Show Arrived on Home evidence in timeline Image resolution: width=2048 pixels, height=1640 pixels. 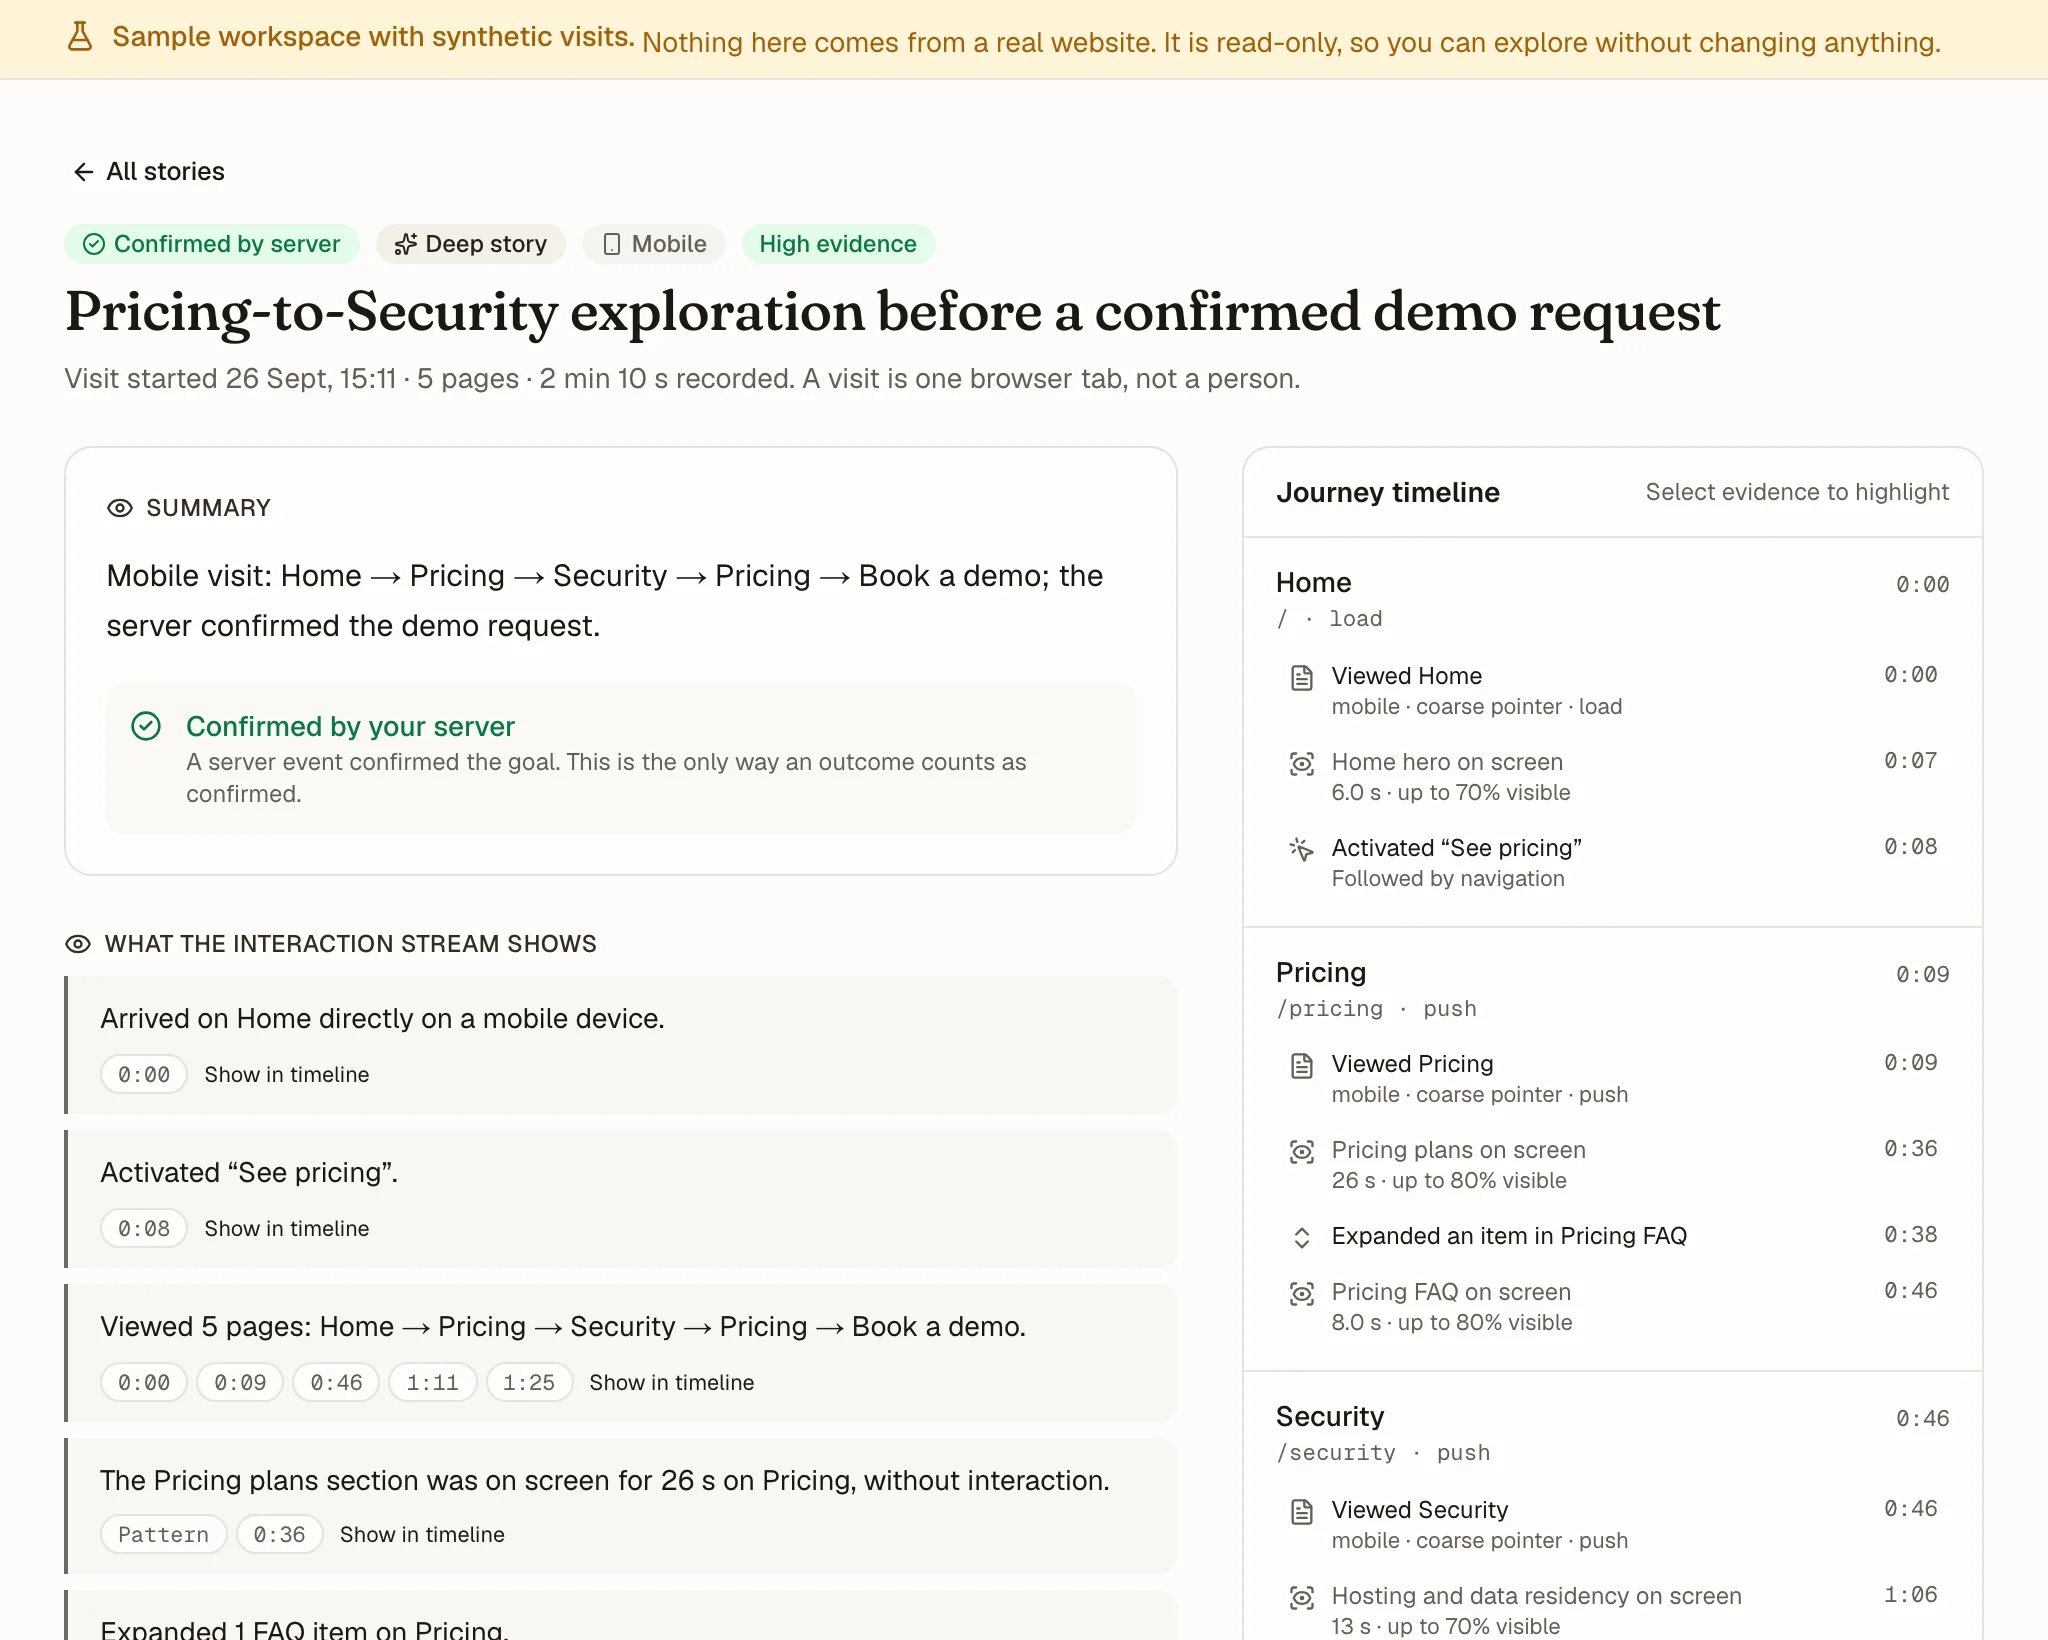click(287, 1074)
